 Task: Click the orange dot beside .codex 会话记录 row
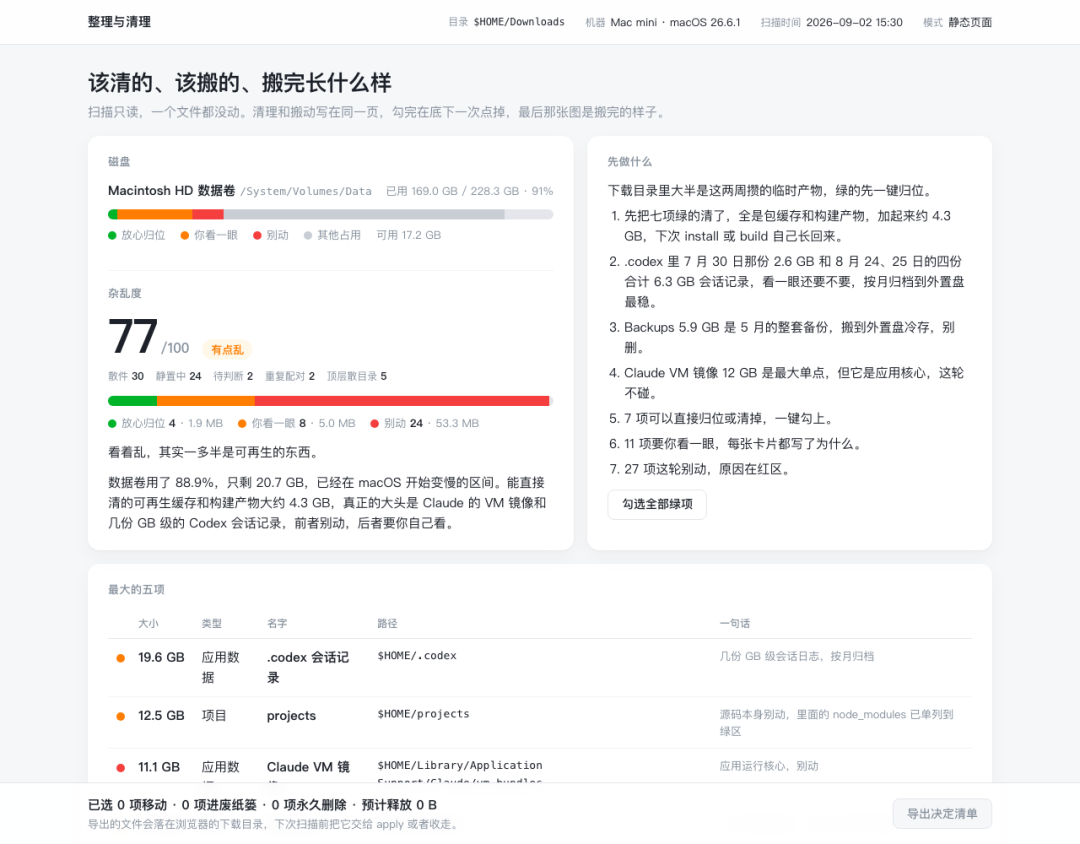click(121, 658)
